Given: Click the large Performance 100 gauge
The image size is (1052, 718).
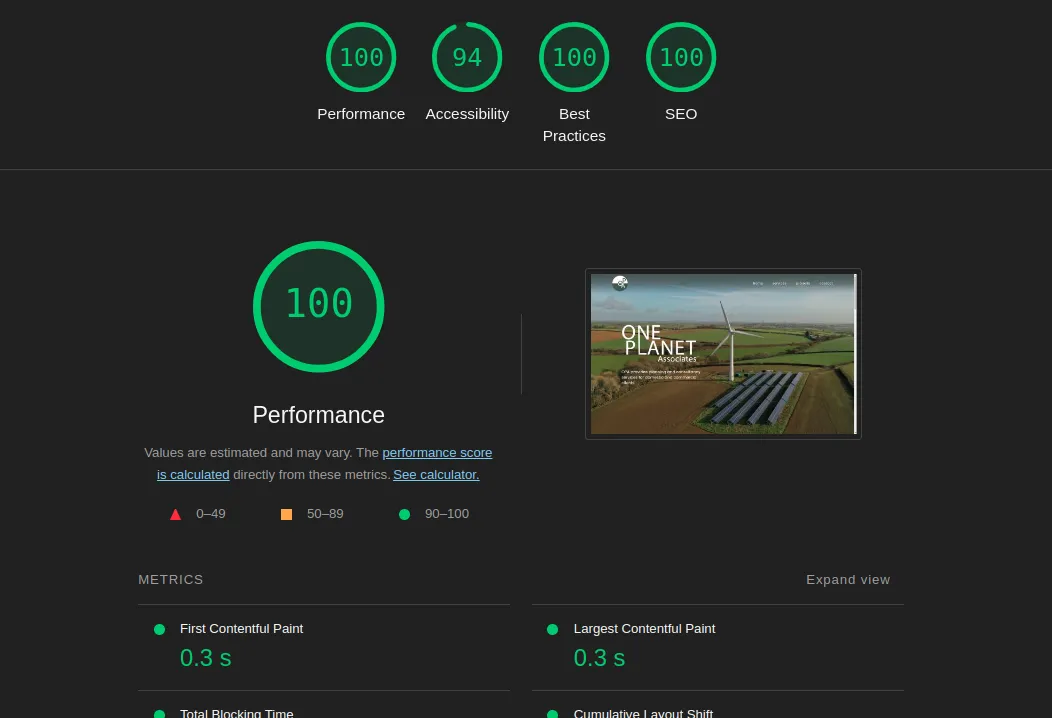Looking at the screenshot, I should [x=319, y=306].
